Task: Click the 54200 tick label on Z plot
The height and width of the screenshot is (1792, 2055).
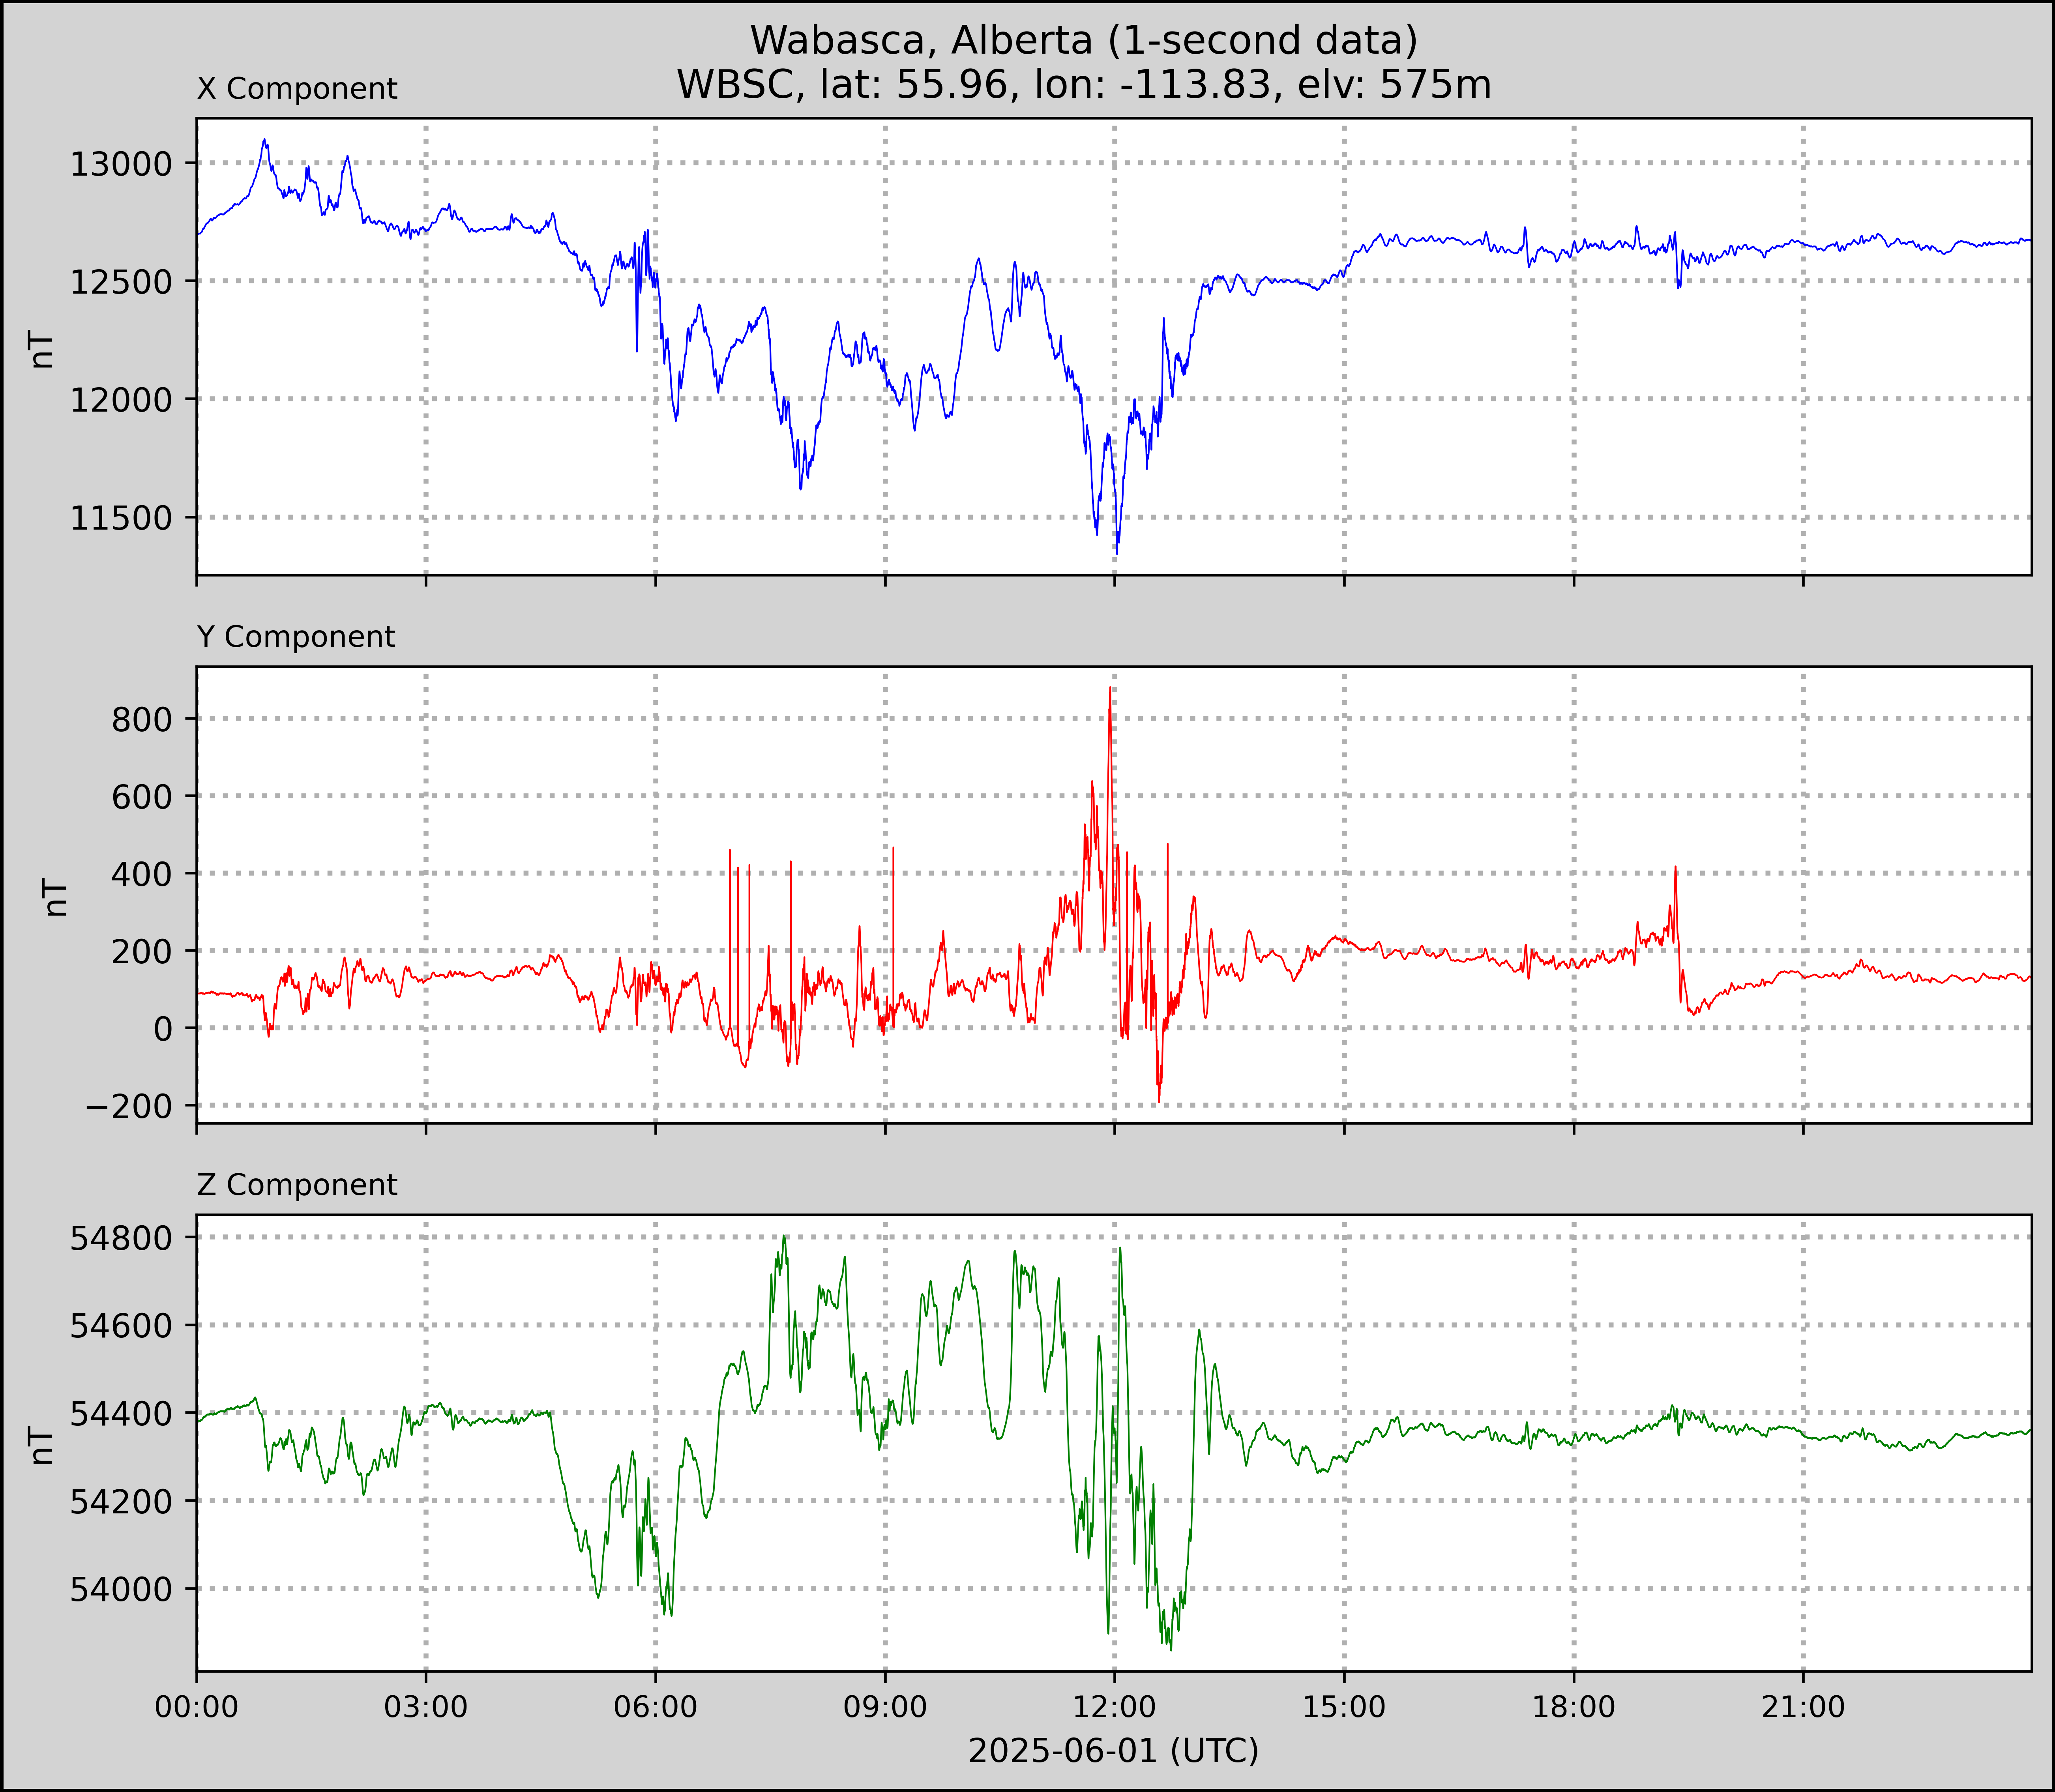Action: [x=121, y=1501]
